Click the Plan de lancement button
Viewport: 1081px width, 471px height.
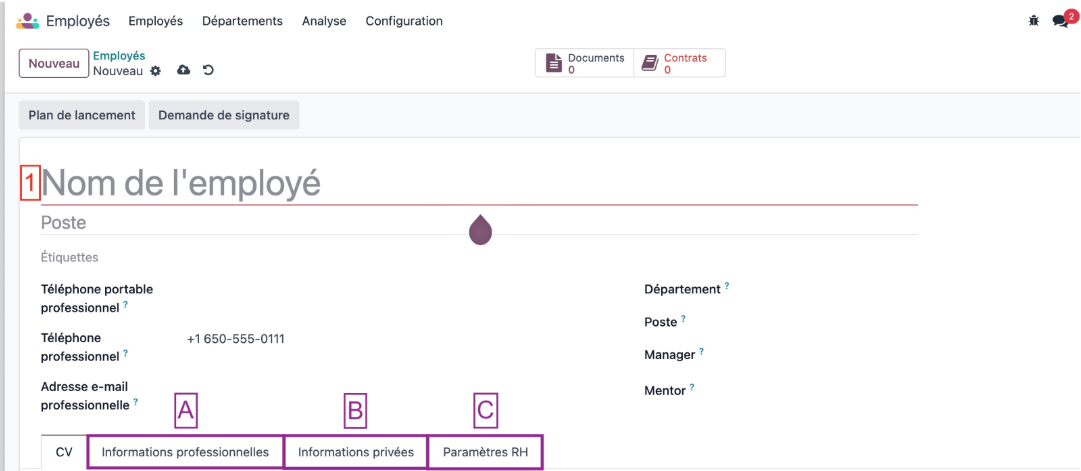(82, 115)
